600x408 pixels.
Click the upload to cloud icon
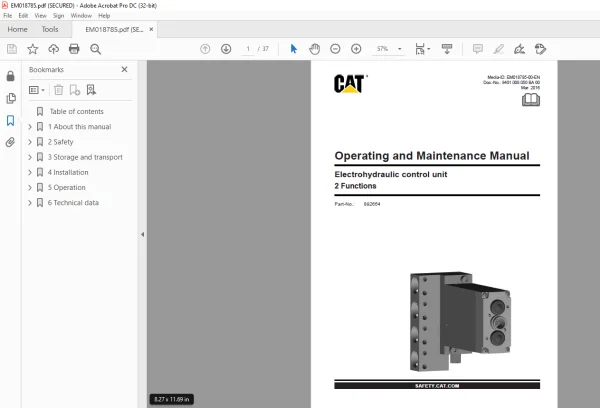point(54,49)
